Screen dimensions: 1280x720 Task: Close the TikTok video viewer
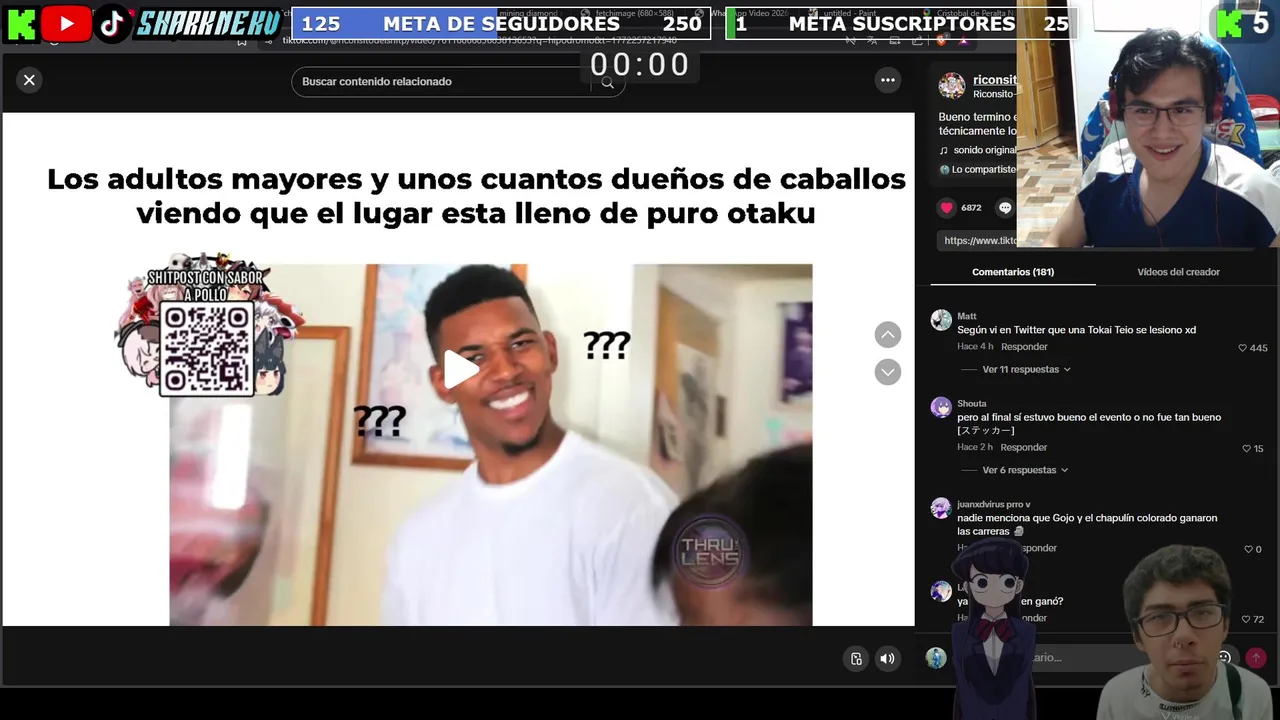pyautogui.click(x=29, y=80)
